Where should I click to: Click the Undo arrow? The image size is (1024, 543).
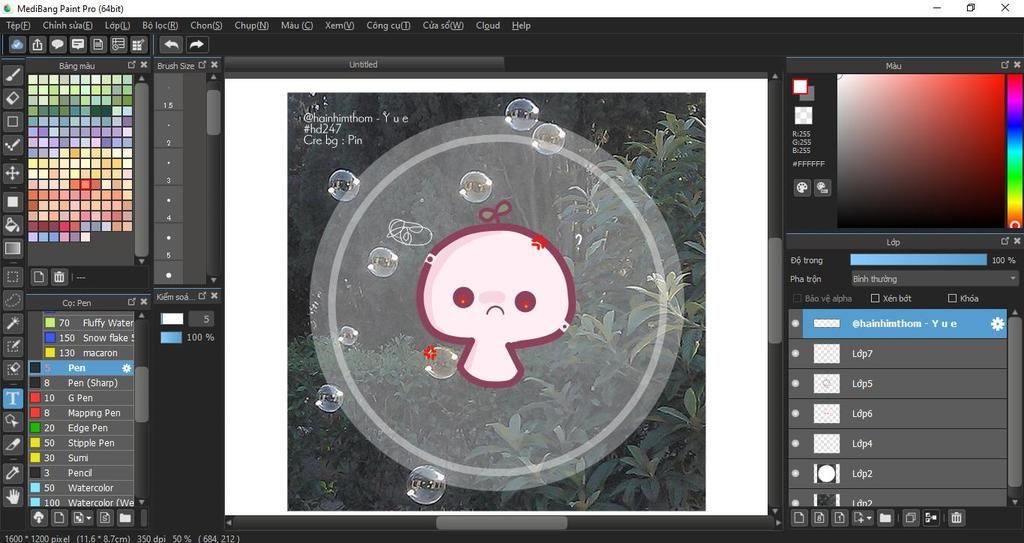pyautogui.click(x=171, y=44)
